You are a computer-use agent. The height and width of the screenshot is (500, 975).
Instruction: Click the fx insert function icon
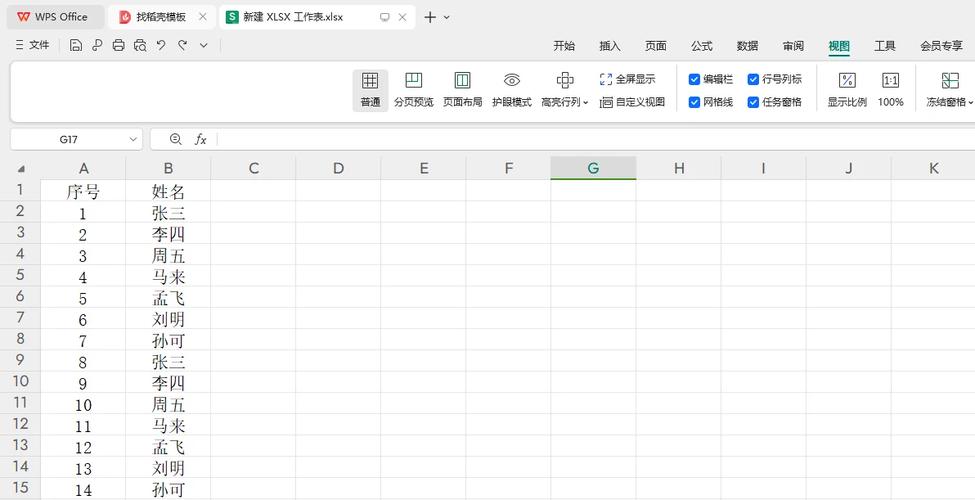(200, 139)
